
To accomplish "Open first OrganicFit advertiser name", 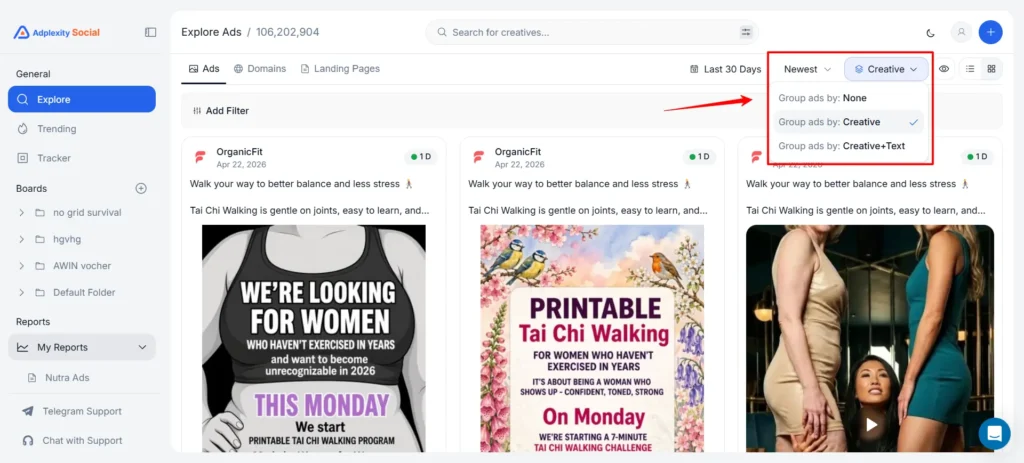I will pos(240,152).
